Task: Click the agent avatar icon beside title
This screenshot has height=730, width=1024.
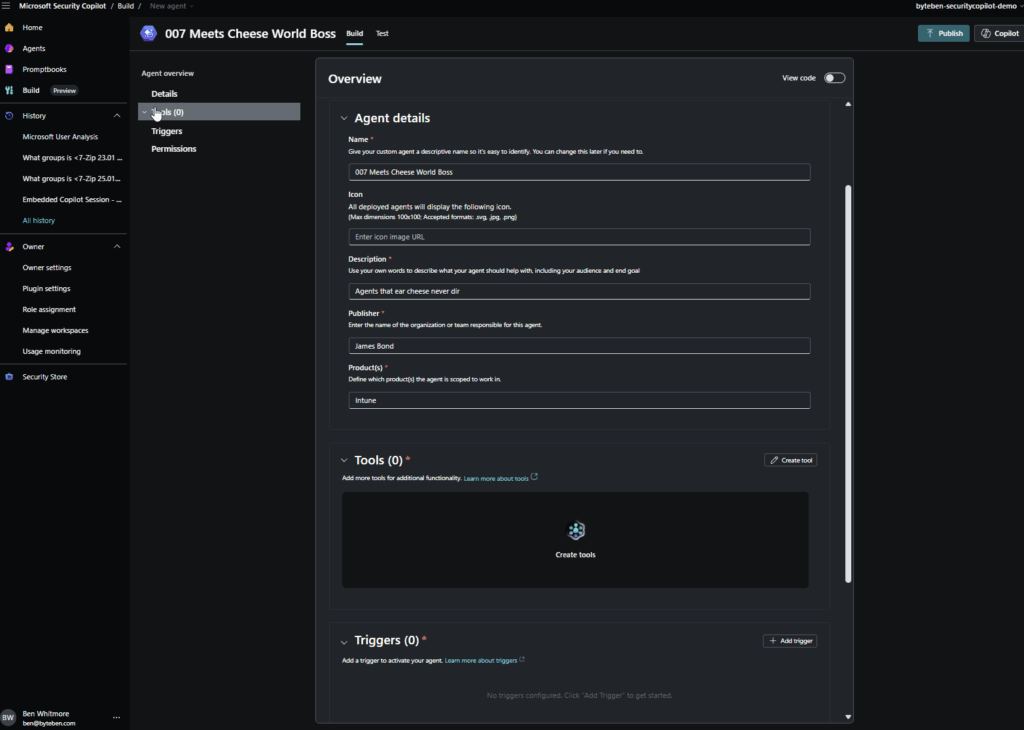Action: 149,33
